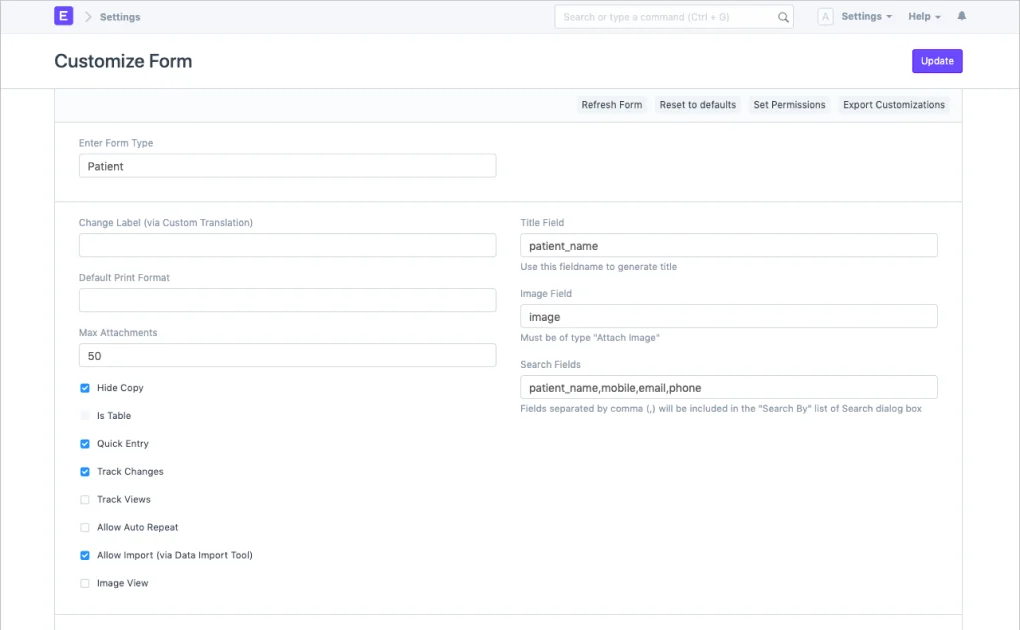
Task: Click the ERPNext logo icon
Action: 63,16
